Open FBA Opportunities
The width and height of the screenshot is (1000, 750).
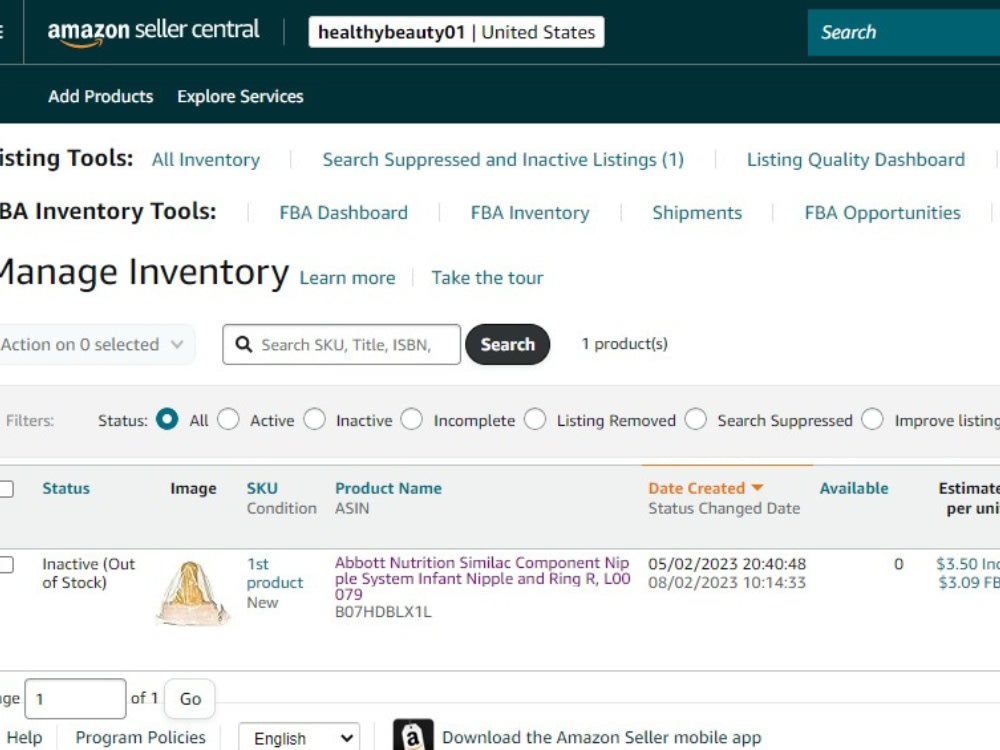883,212
